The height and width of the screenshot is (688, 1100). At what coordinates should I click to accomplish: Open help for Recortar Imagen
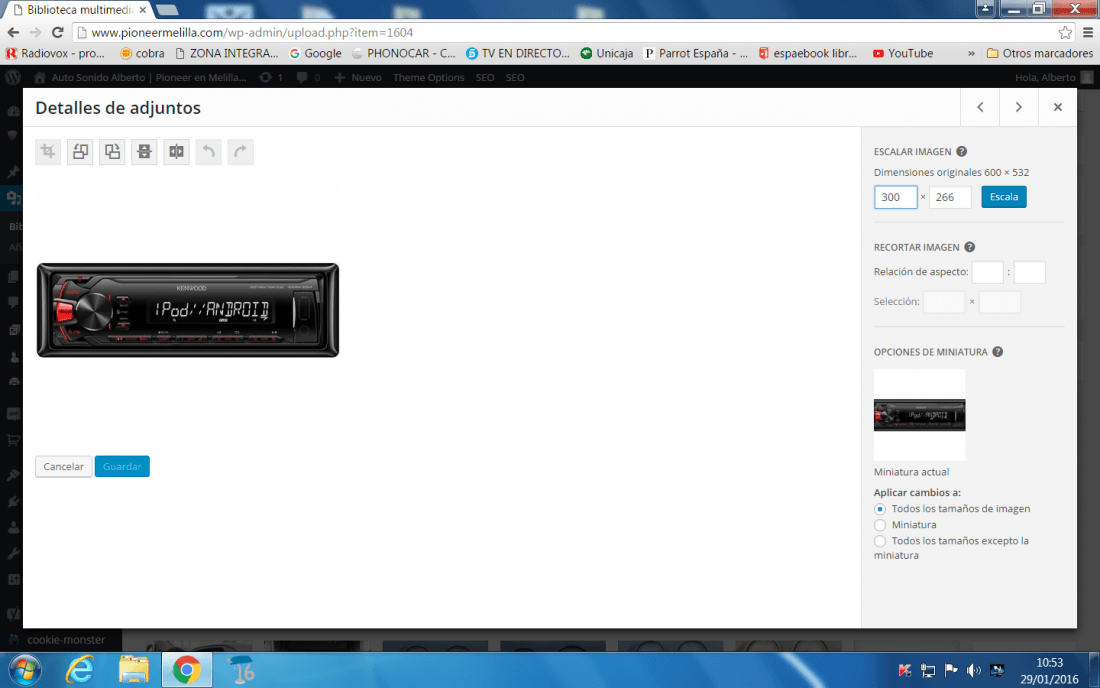coord(970,247)
